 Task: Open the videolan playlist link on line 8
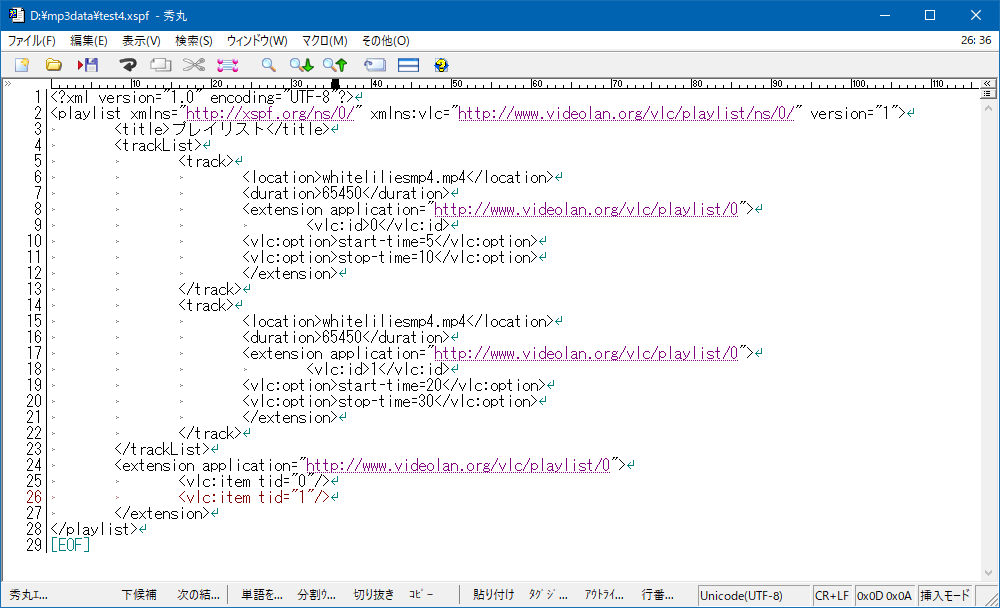coord(586,209)
